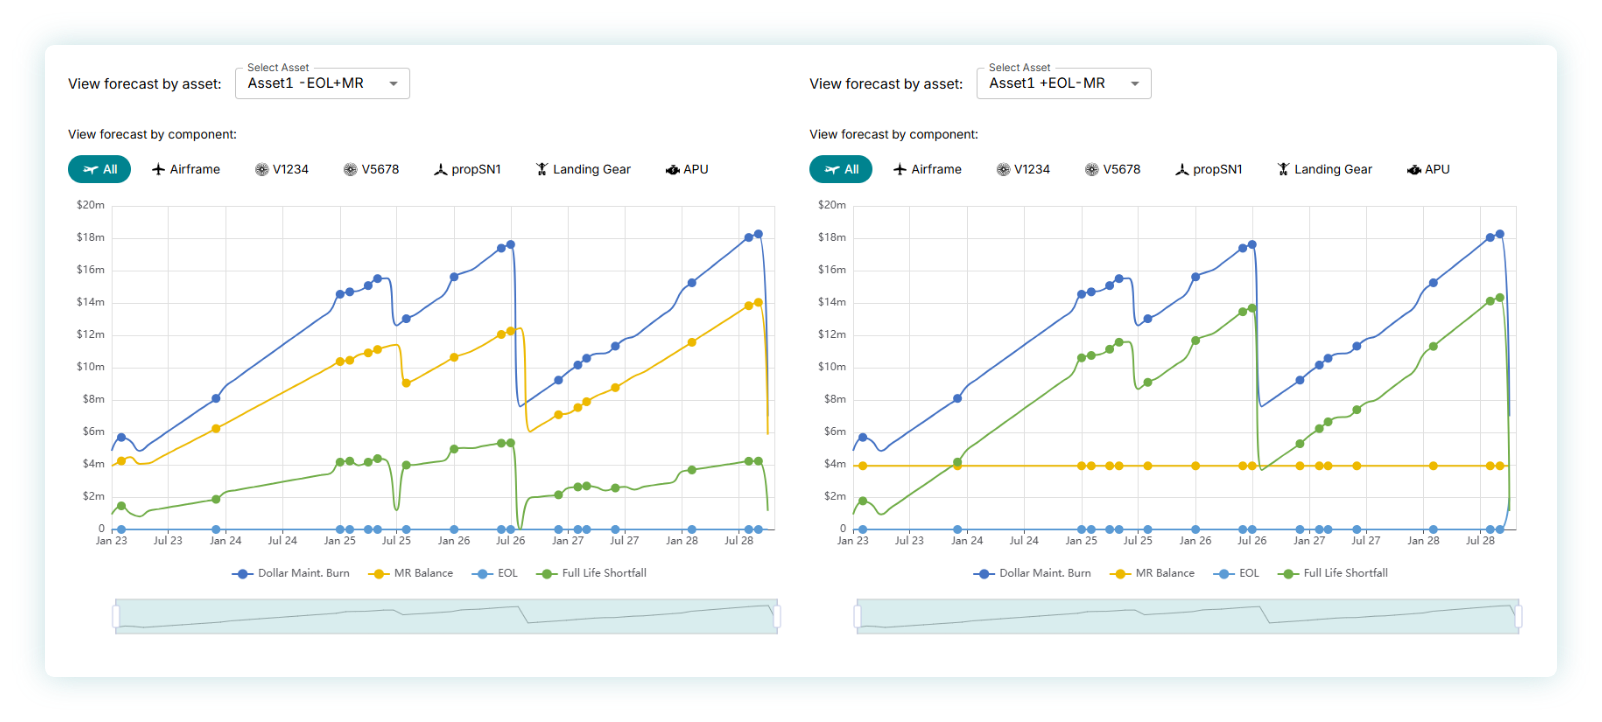Screen dimensions: 1602x722
Task: Click the Jan 23 axis label in the +EOL-MR chart
Action: [853, 541]
